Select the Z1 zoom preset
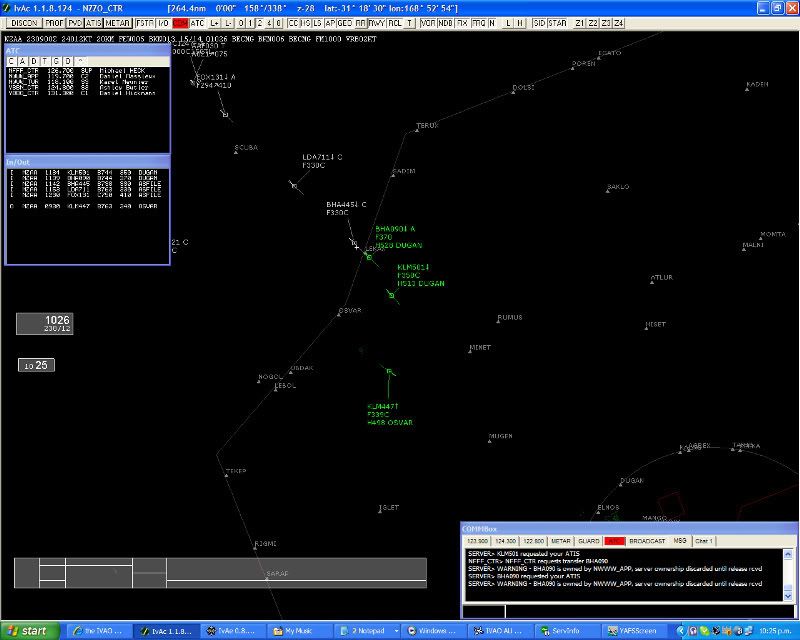Viewport: 800px width, 640px height. pos(581,22)
